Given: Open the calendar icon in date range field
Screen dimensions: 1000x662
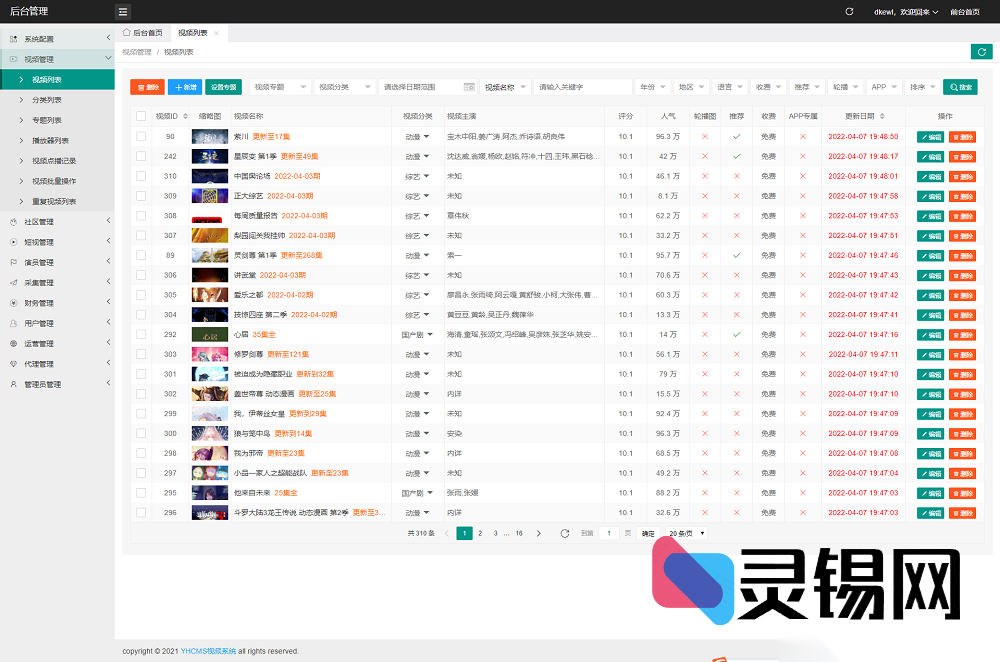Looking at the screenshot, I should 467,87.
